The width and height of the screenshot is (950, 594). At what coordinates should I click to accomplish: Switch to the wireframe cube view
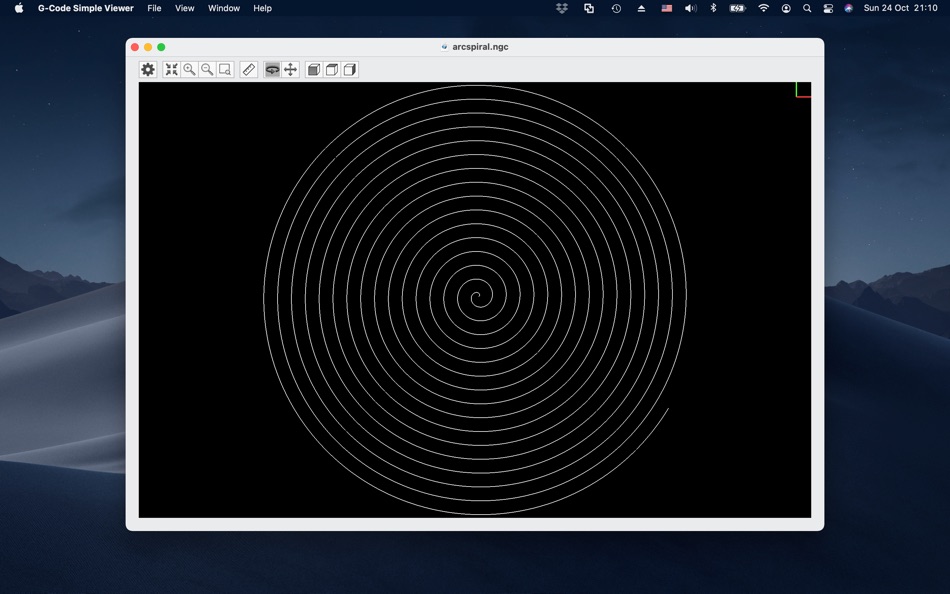click(332, 70)
